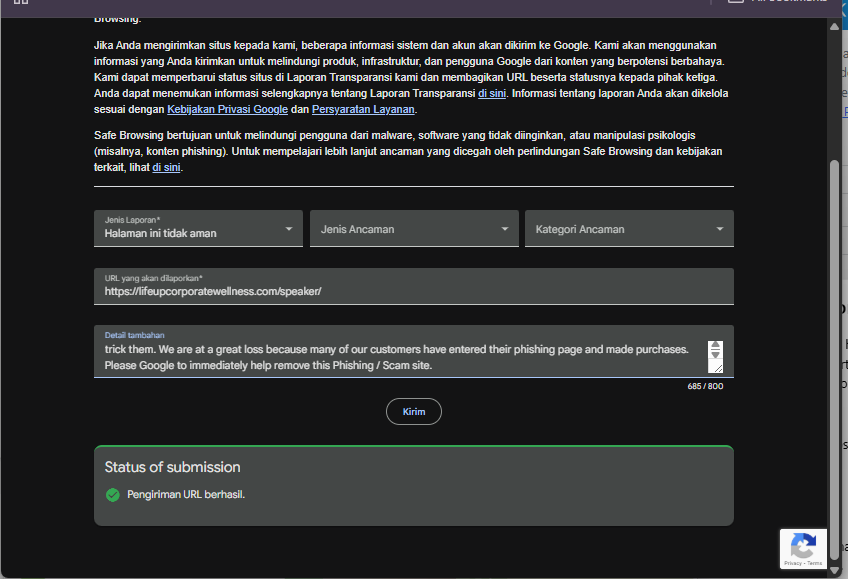This screenshot has width=848, height=579.
Task: Click the 'Pengiriman URL berhasil.' message
Action: [186, 495]
